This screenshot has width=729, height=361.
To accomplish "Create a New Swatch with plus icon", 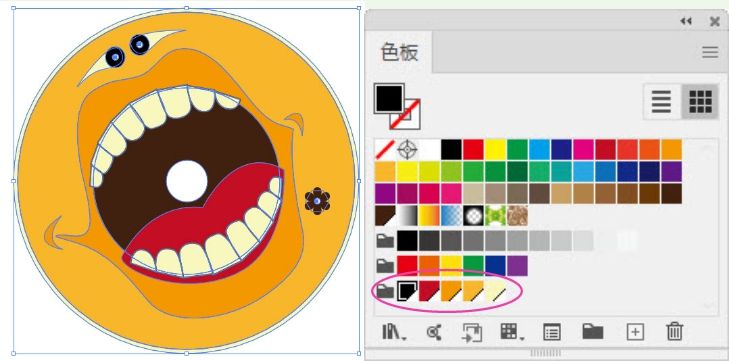I will 635,332.
